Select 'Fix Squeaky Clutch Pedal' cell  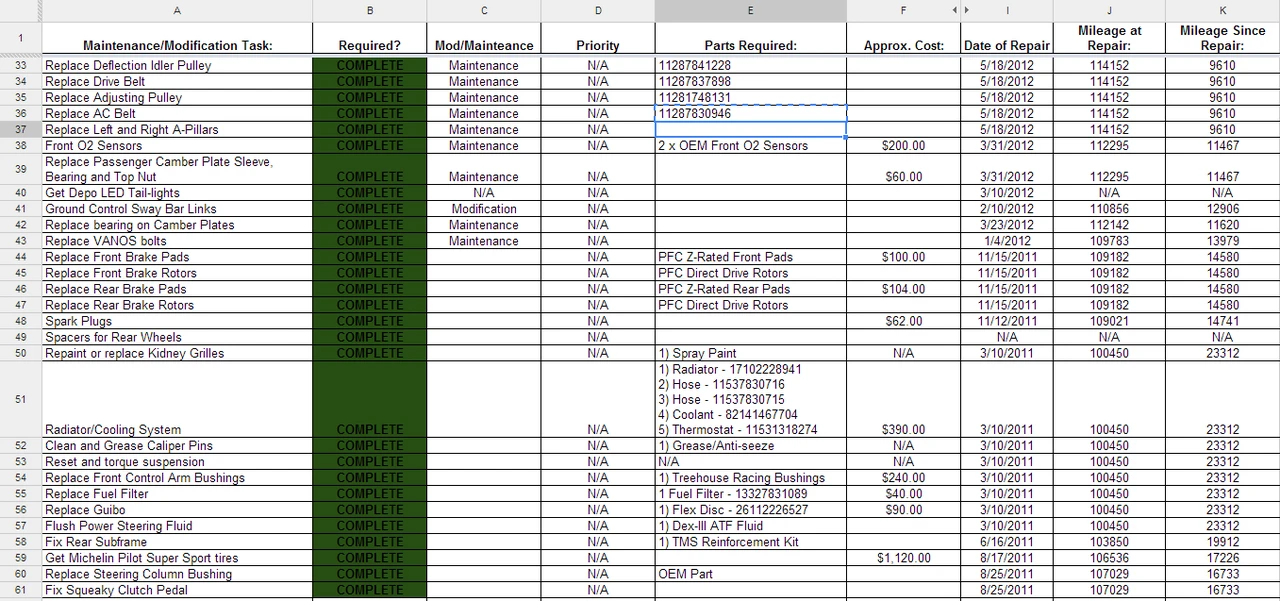177,590
